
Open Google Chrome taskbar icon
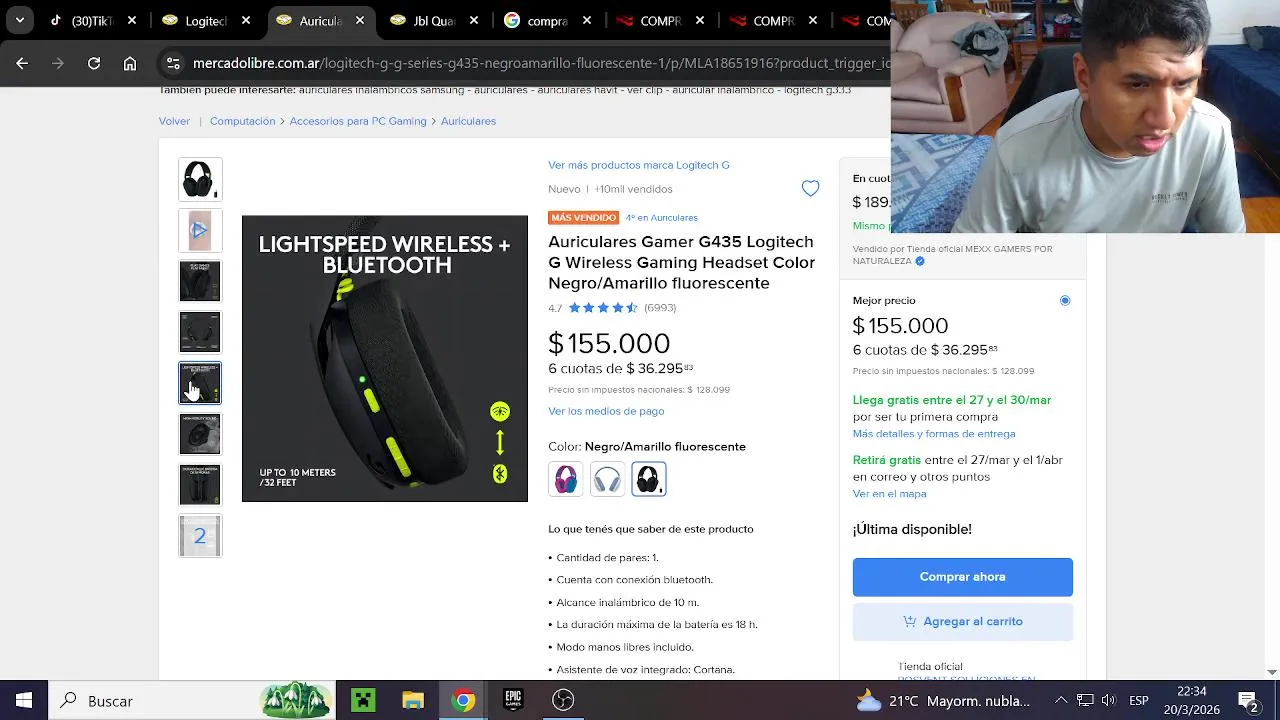point(463,701)
